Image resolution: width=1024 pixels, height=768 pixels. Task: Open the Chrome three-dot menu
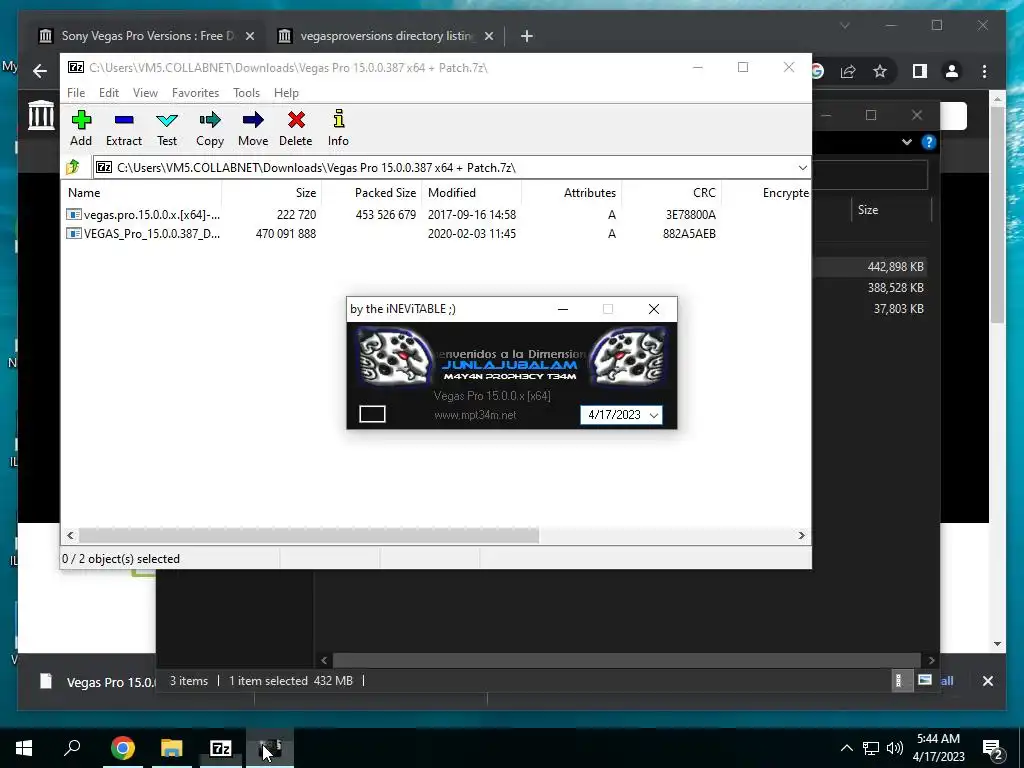pos(984,71)
